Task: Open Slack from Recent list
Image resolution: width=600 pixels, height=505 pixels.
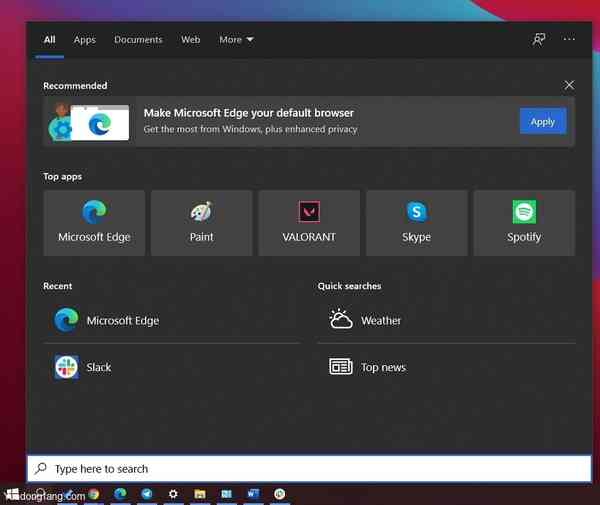Action: (173, 367)
